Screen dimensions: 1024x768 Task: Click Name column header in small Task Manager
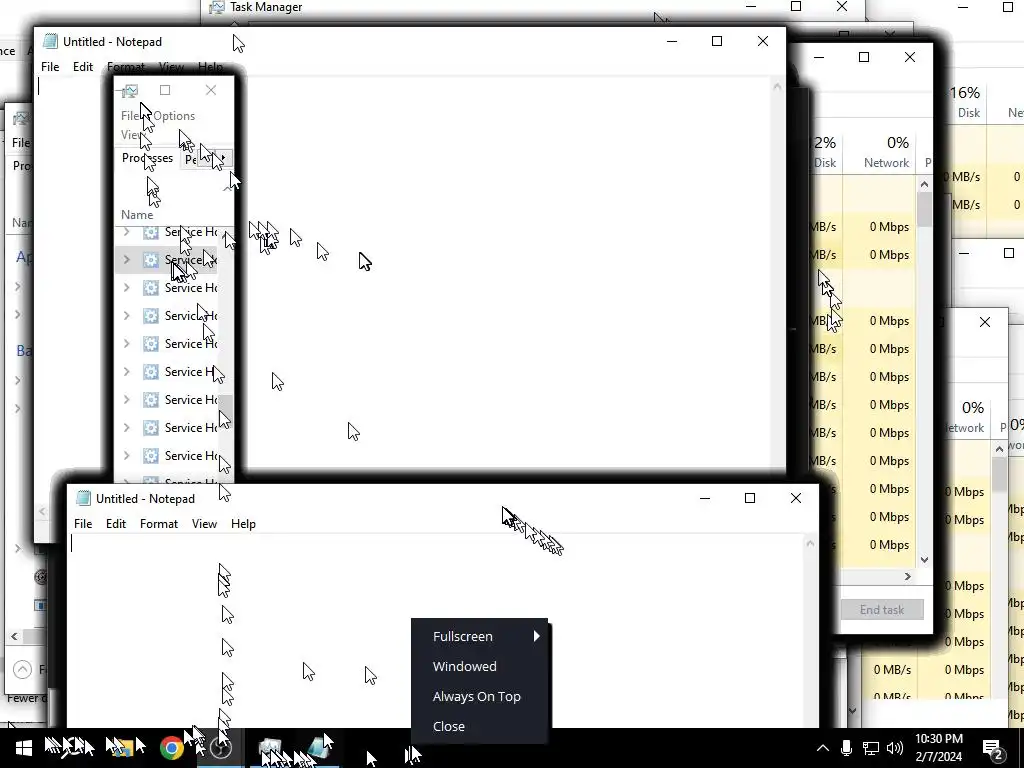[137, 215]
